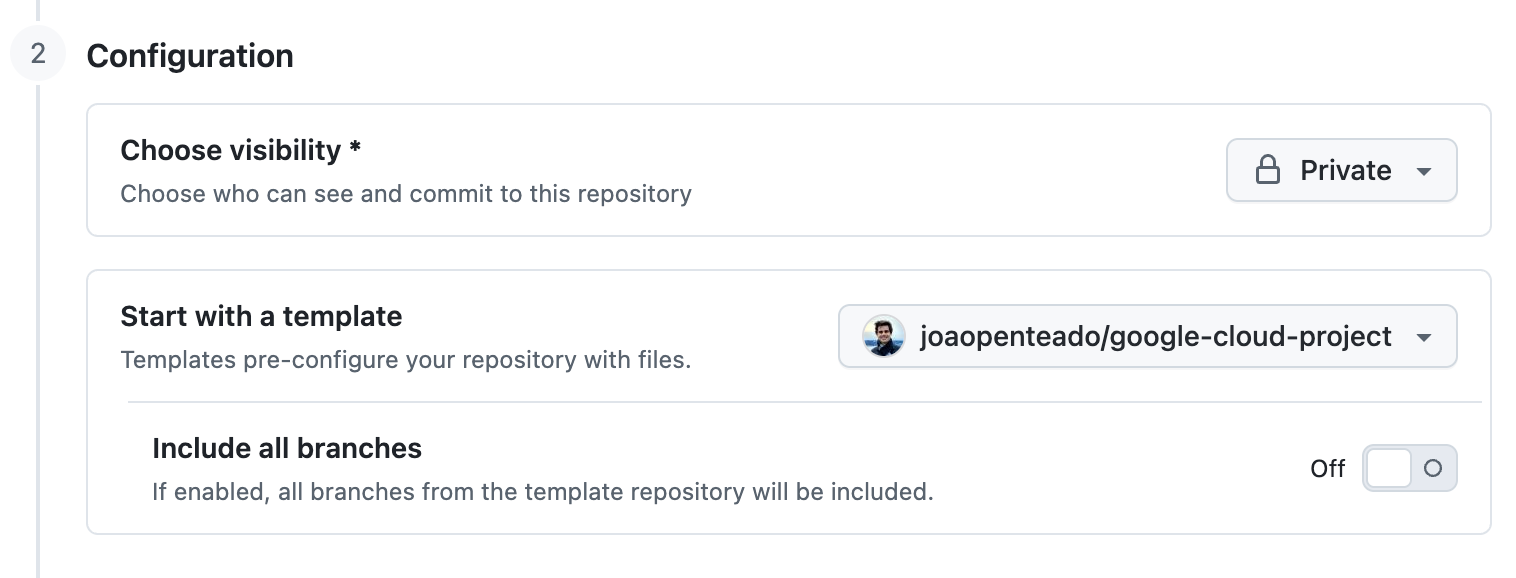Click the Start with a template heading

point(261,316)
